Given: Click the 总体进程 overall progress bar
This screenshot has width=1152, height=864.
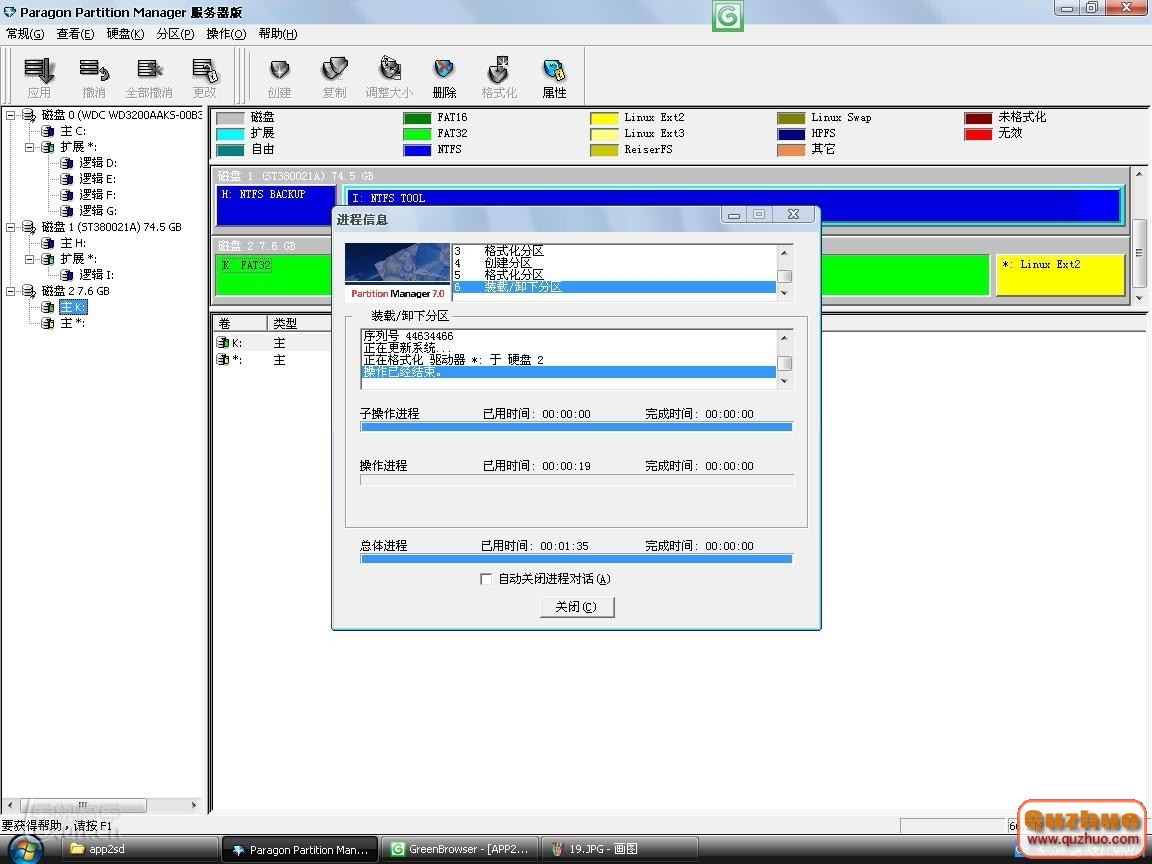Looking at the screenshot, I should [576, 559].
